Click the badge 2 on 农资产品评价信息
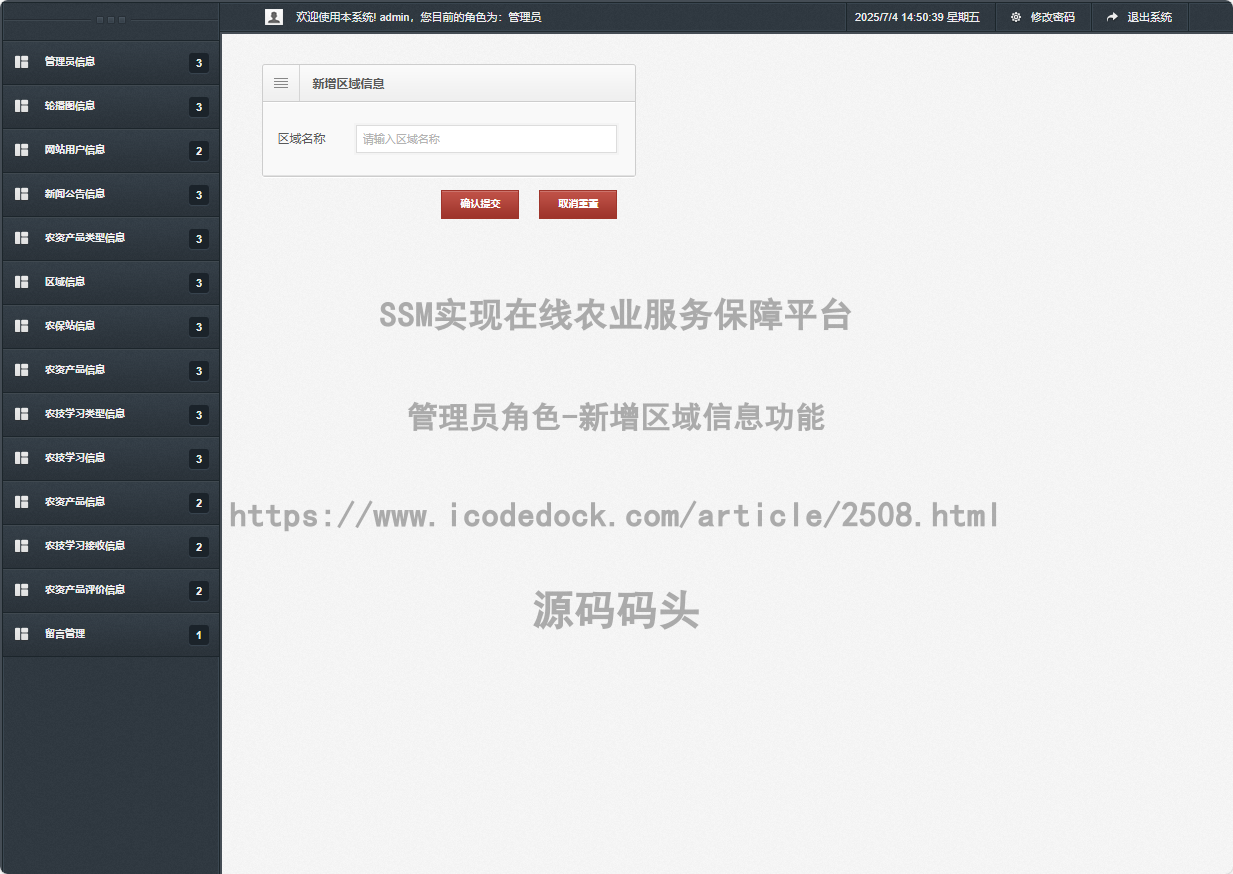This screenshot has height=874, width=1233. click(x=199, y=591)
